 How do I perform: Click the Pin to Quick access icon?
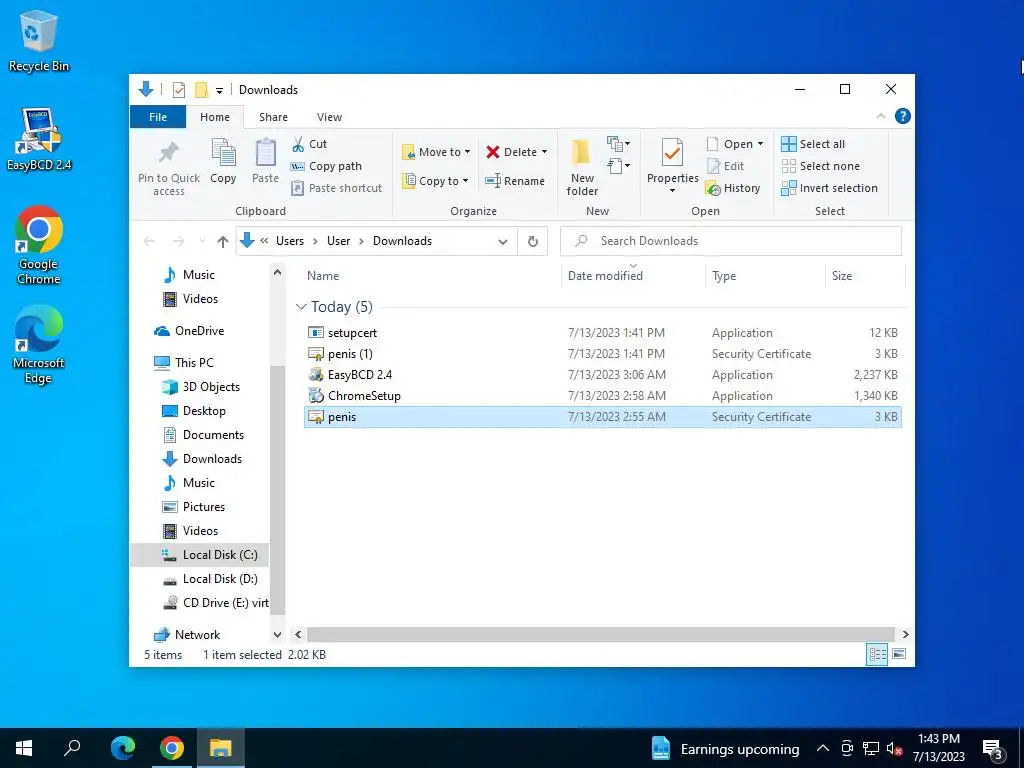[x=168, y=153]
